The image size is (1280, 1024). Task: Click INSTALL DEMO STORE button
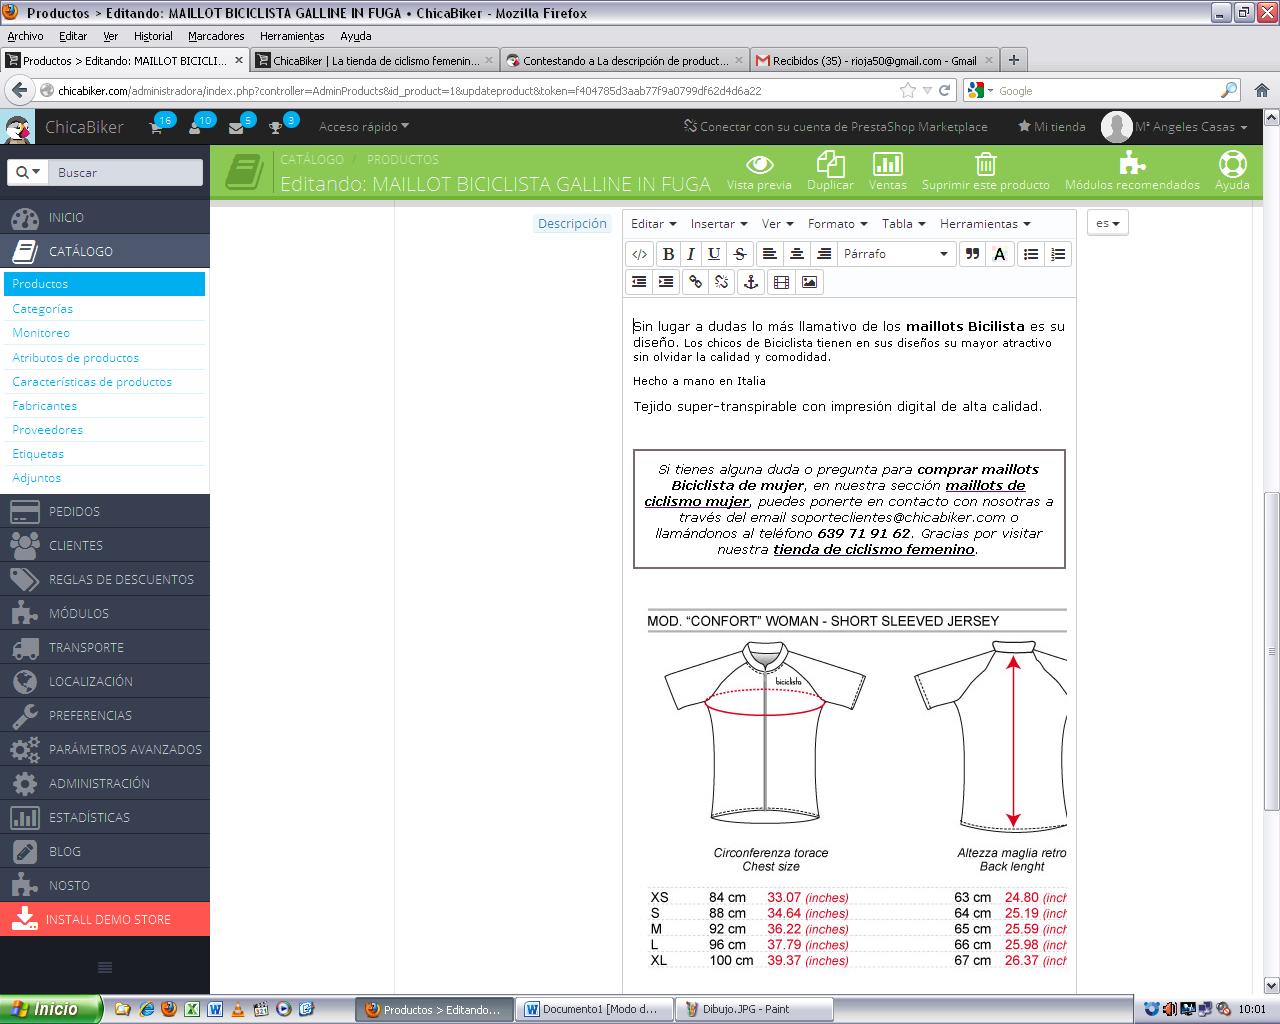pos(105,919)
